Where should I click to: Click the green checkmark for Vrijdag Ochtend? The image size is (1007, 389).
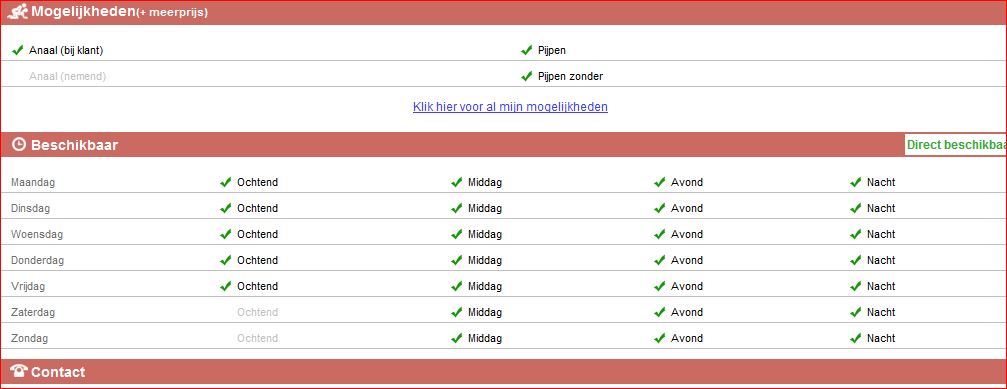[x=225, y=286]
